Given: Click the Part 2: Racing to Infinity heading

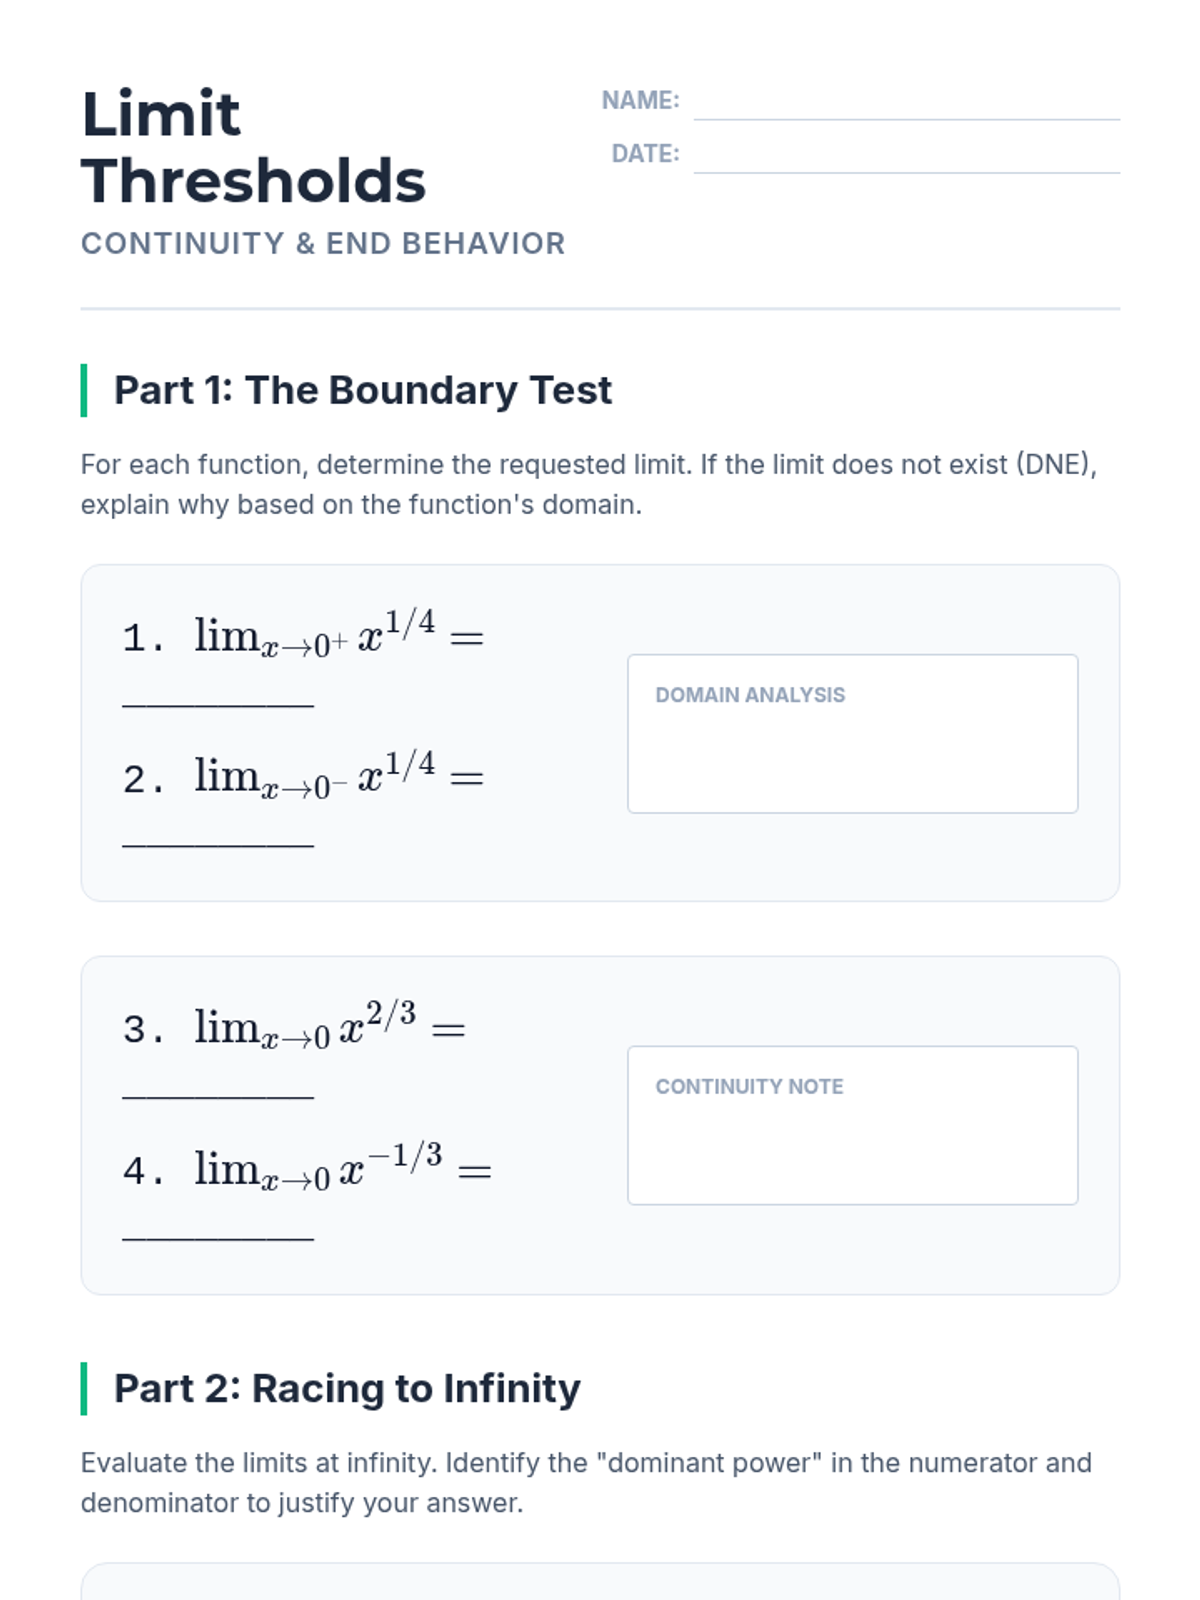Looking at the screenshot, I should coord(346,1388).
